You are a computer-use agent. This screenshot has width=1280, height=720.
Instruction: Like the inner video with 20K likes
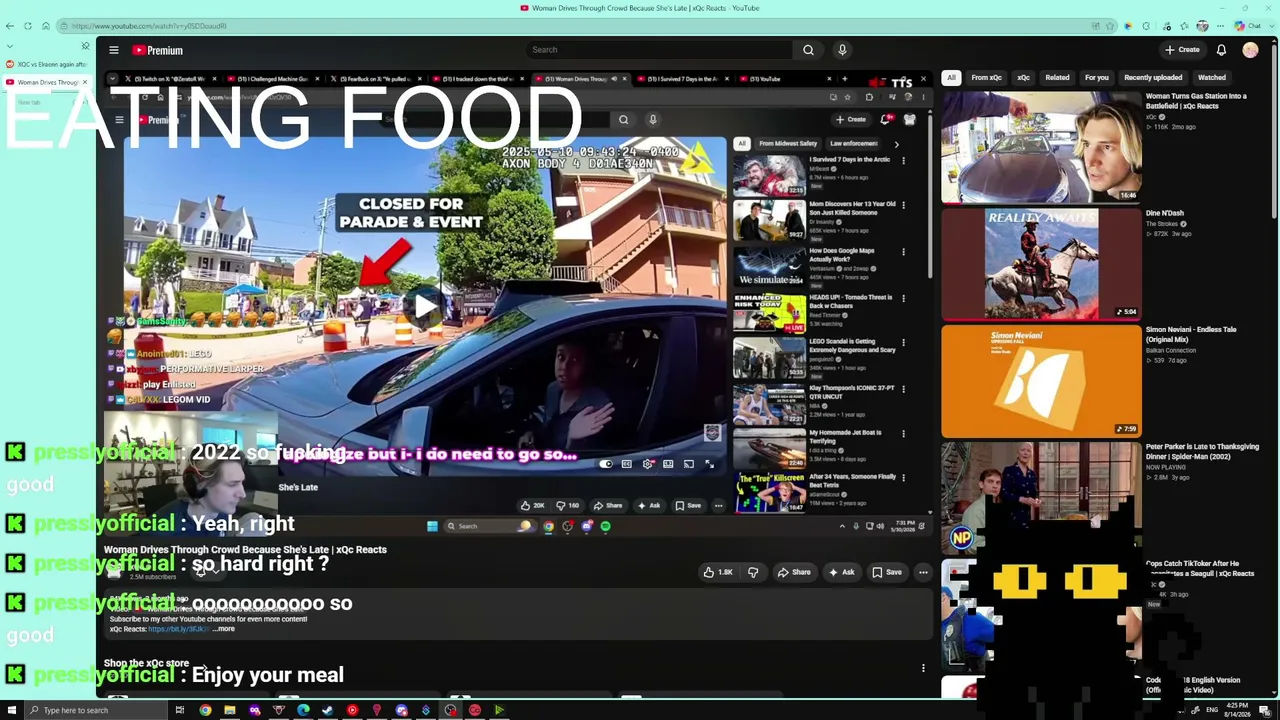pyautogui.click(x=533, y=506)
